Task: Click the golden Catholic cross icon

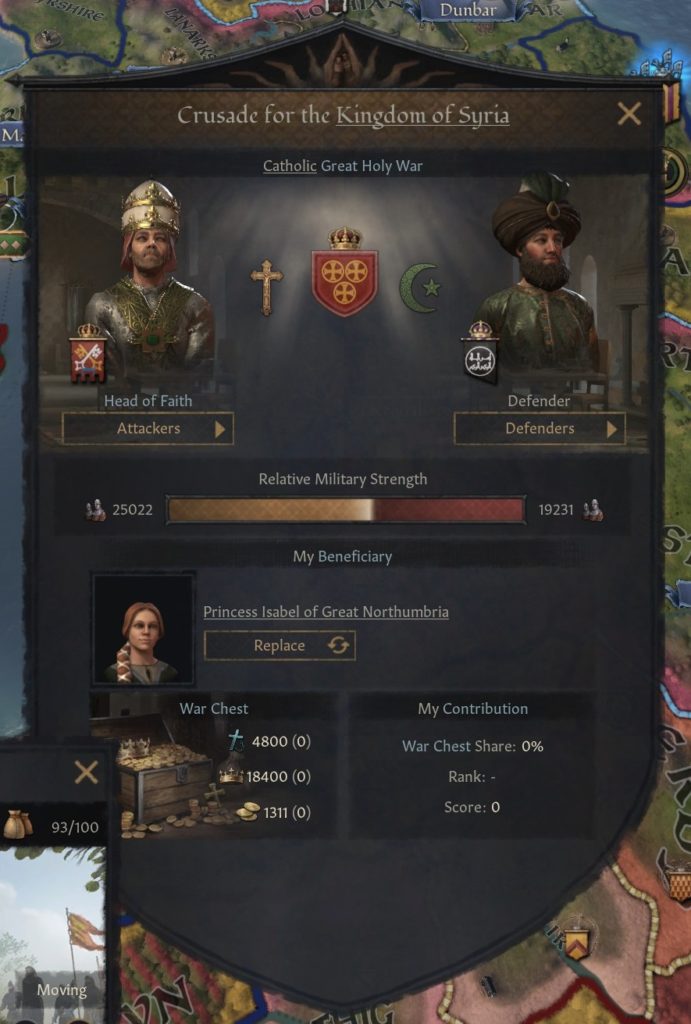Action: [x=266, y=287]
